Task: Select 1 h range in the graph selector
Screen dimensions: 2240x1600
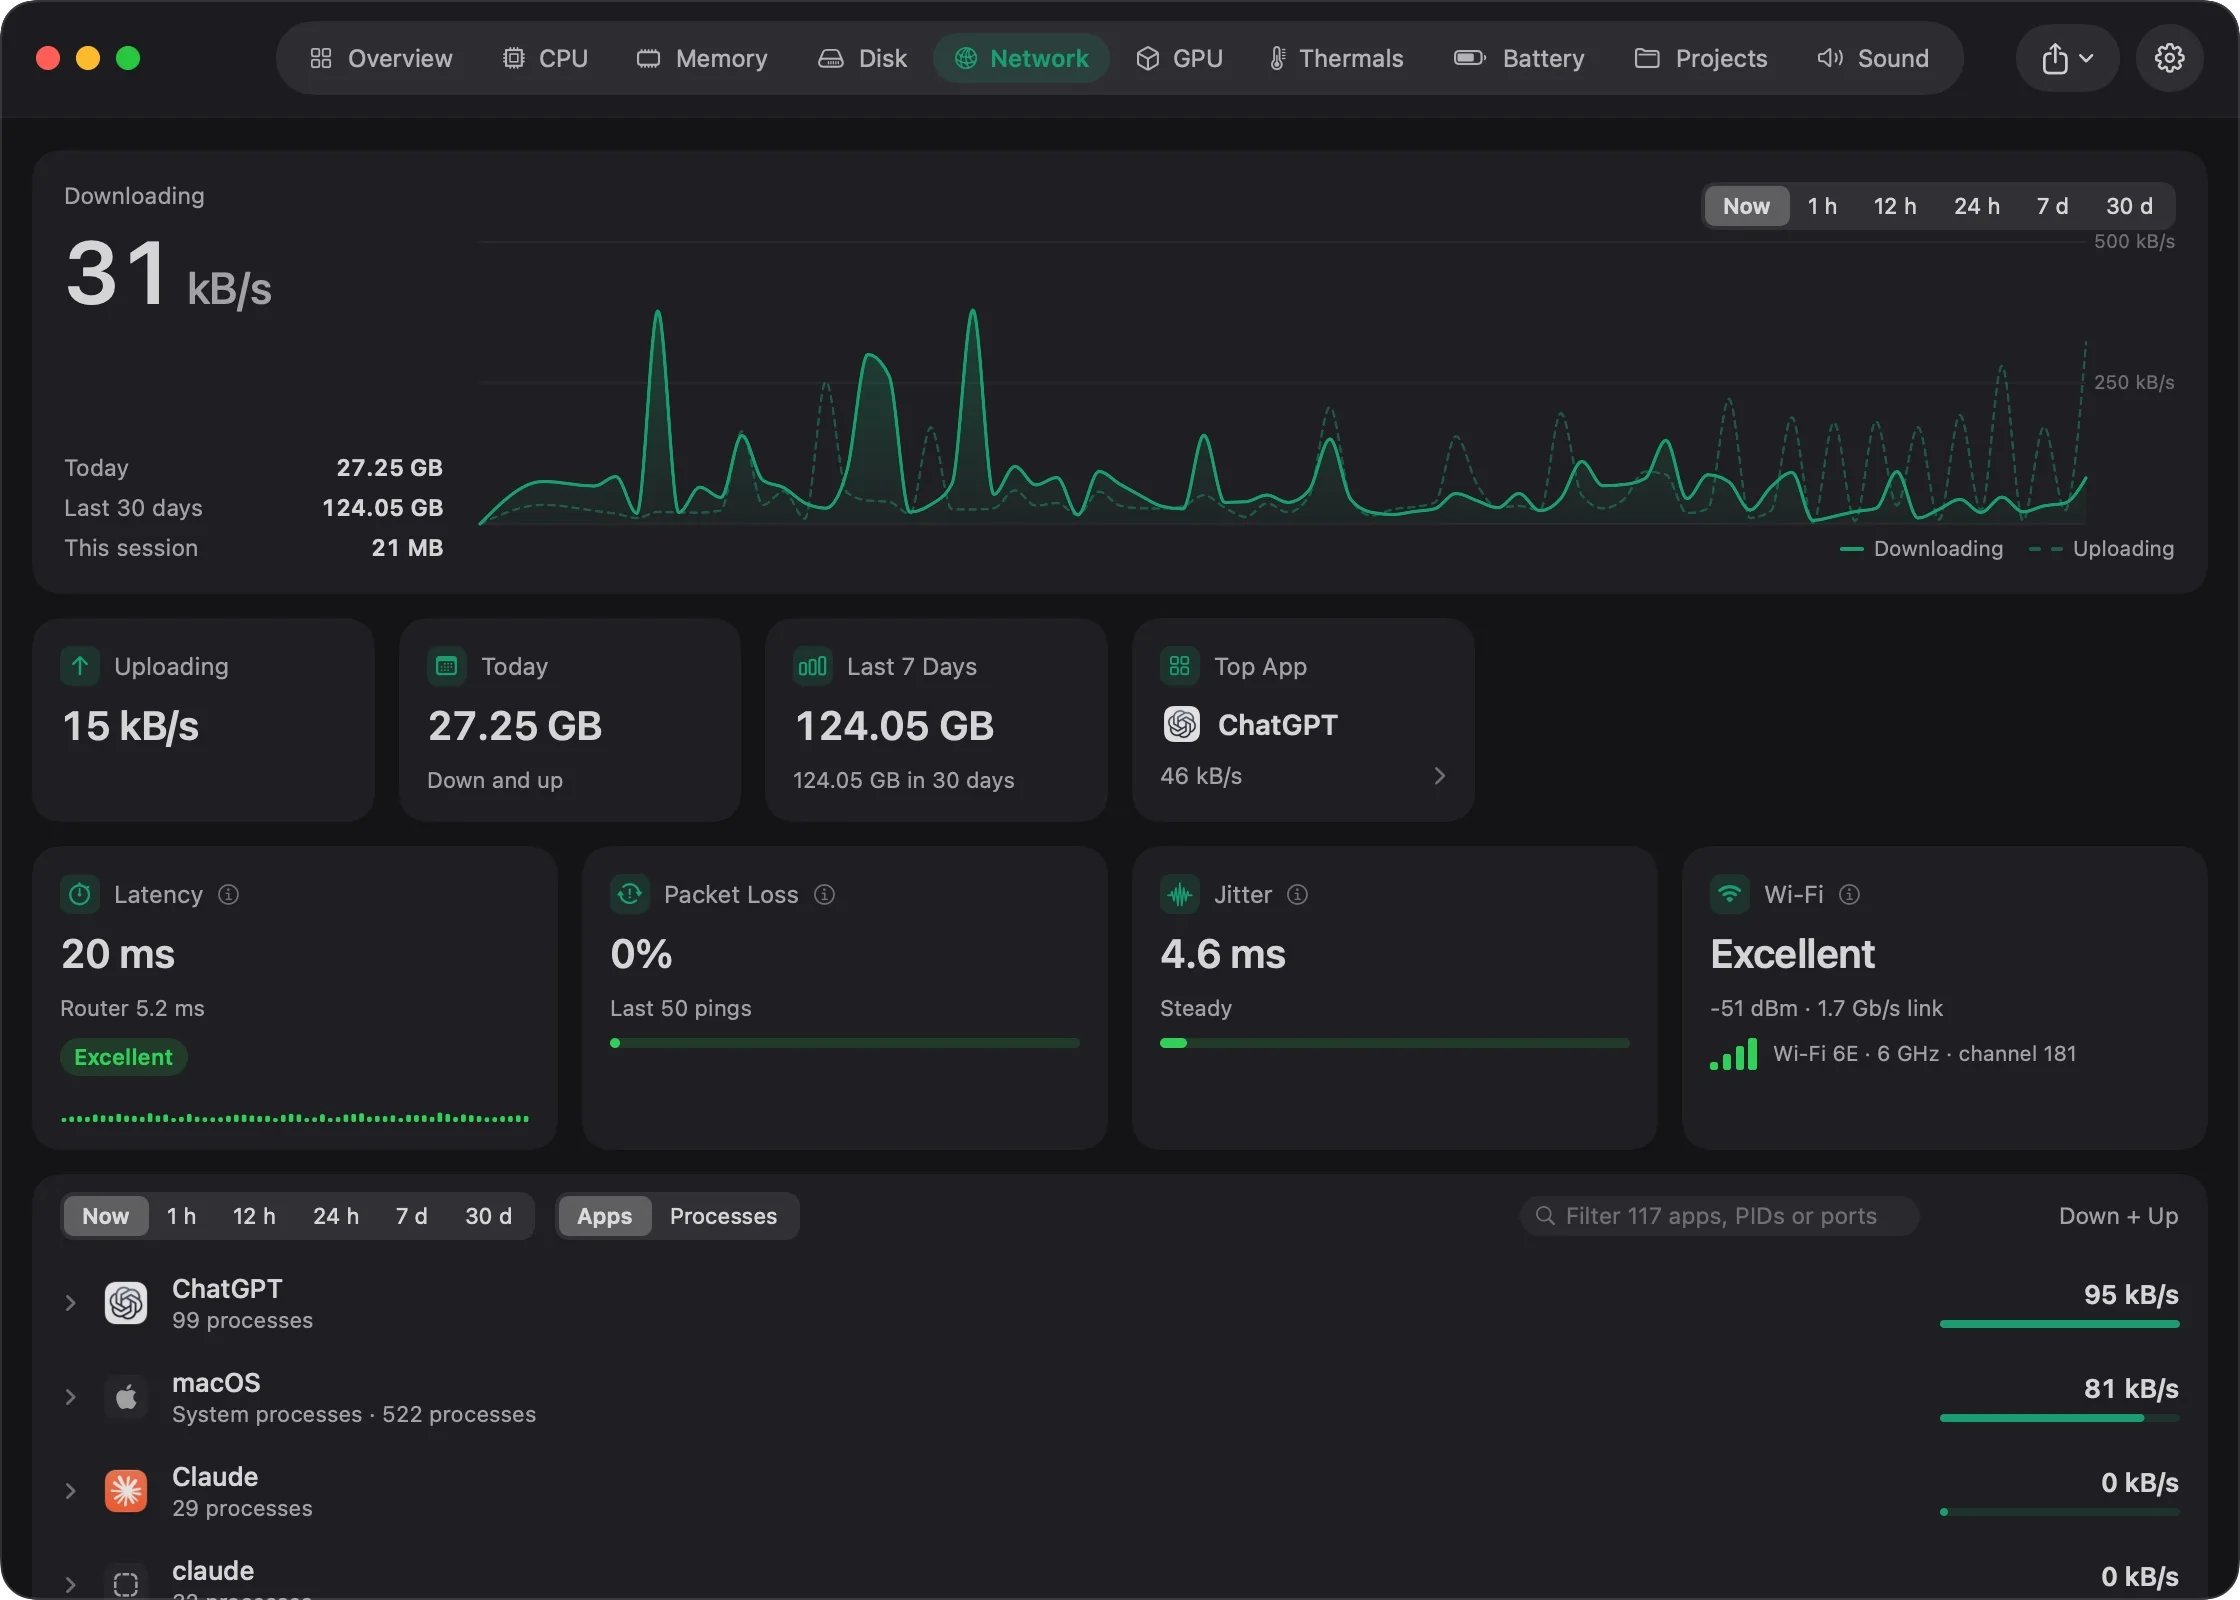Action: pos(1822,206)
